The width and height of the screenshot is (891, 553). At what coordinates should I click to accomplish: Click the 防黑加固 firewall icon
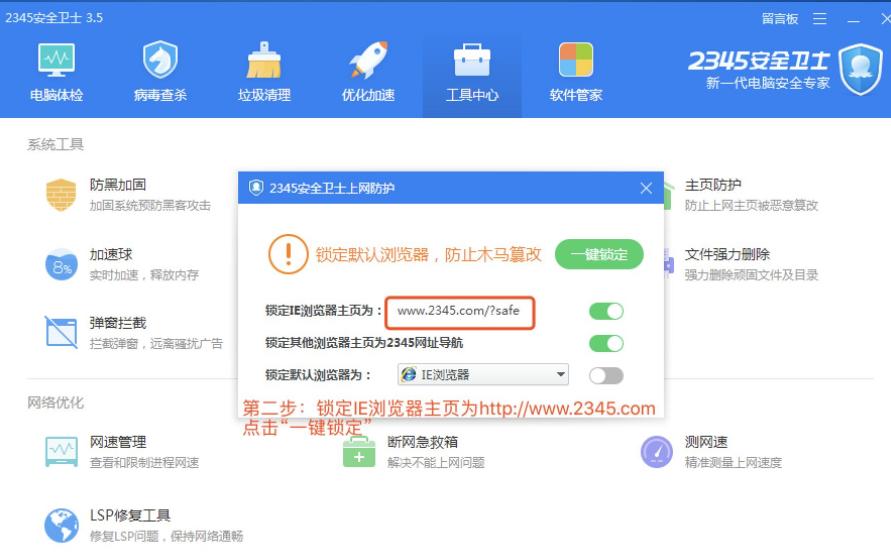pos(61,194)
